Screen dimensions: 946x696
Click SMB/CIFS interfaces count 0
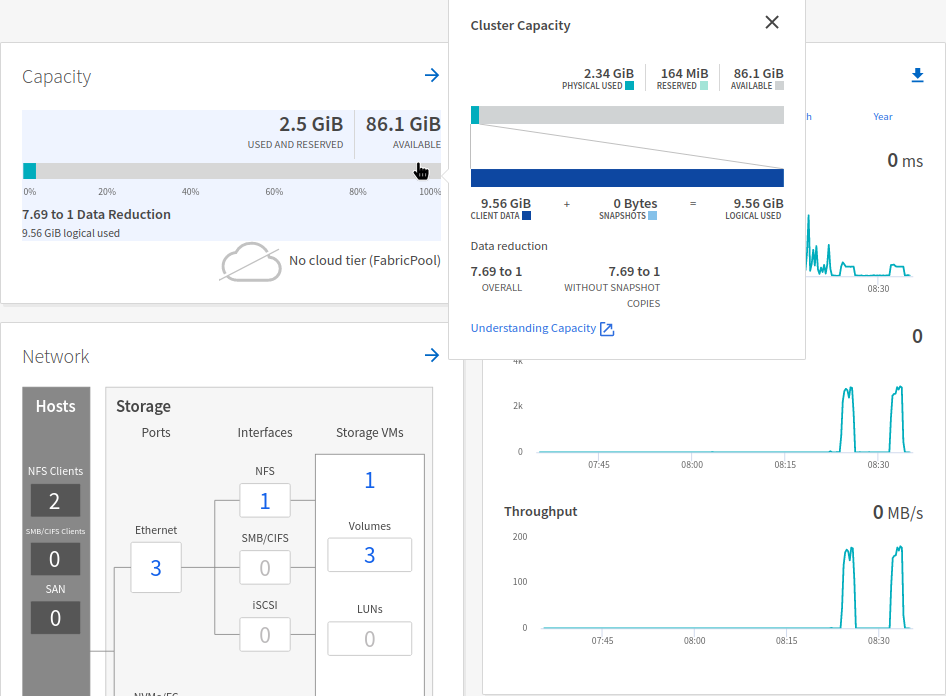tap(265, 568)
